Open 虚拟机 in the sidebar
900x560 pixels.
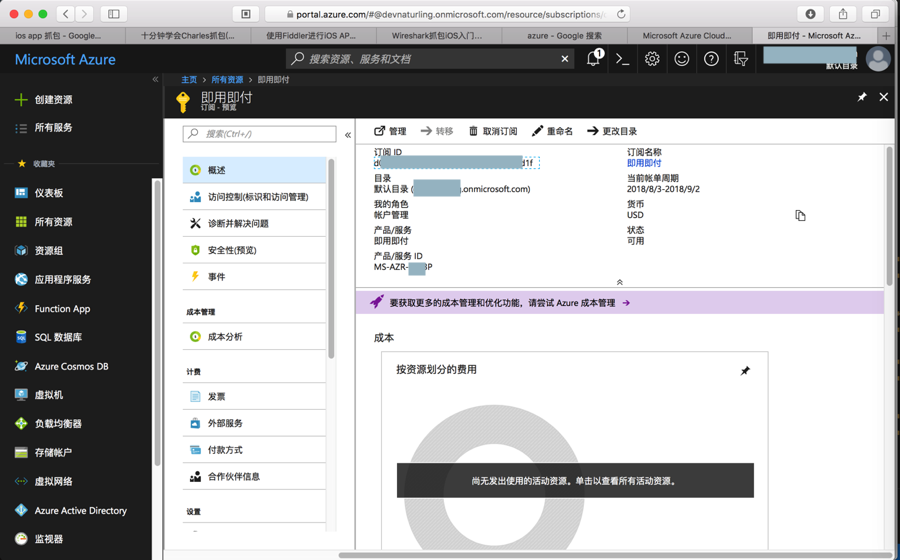click(x=39, y=395)
